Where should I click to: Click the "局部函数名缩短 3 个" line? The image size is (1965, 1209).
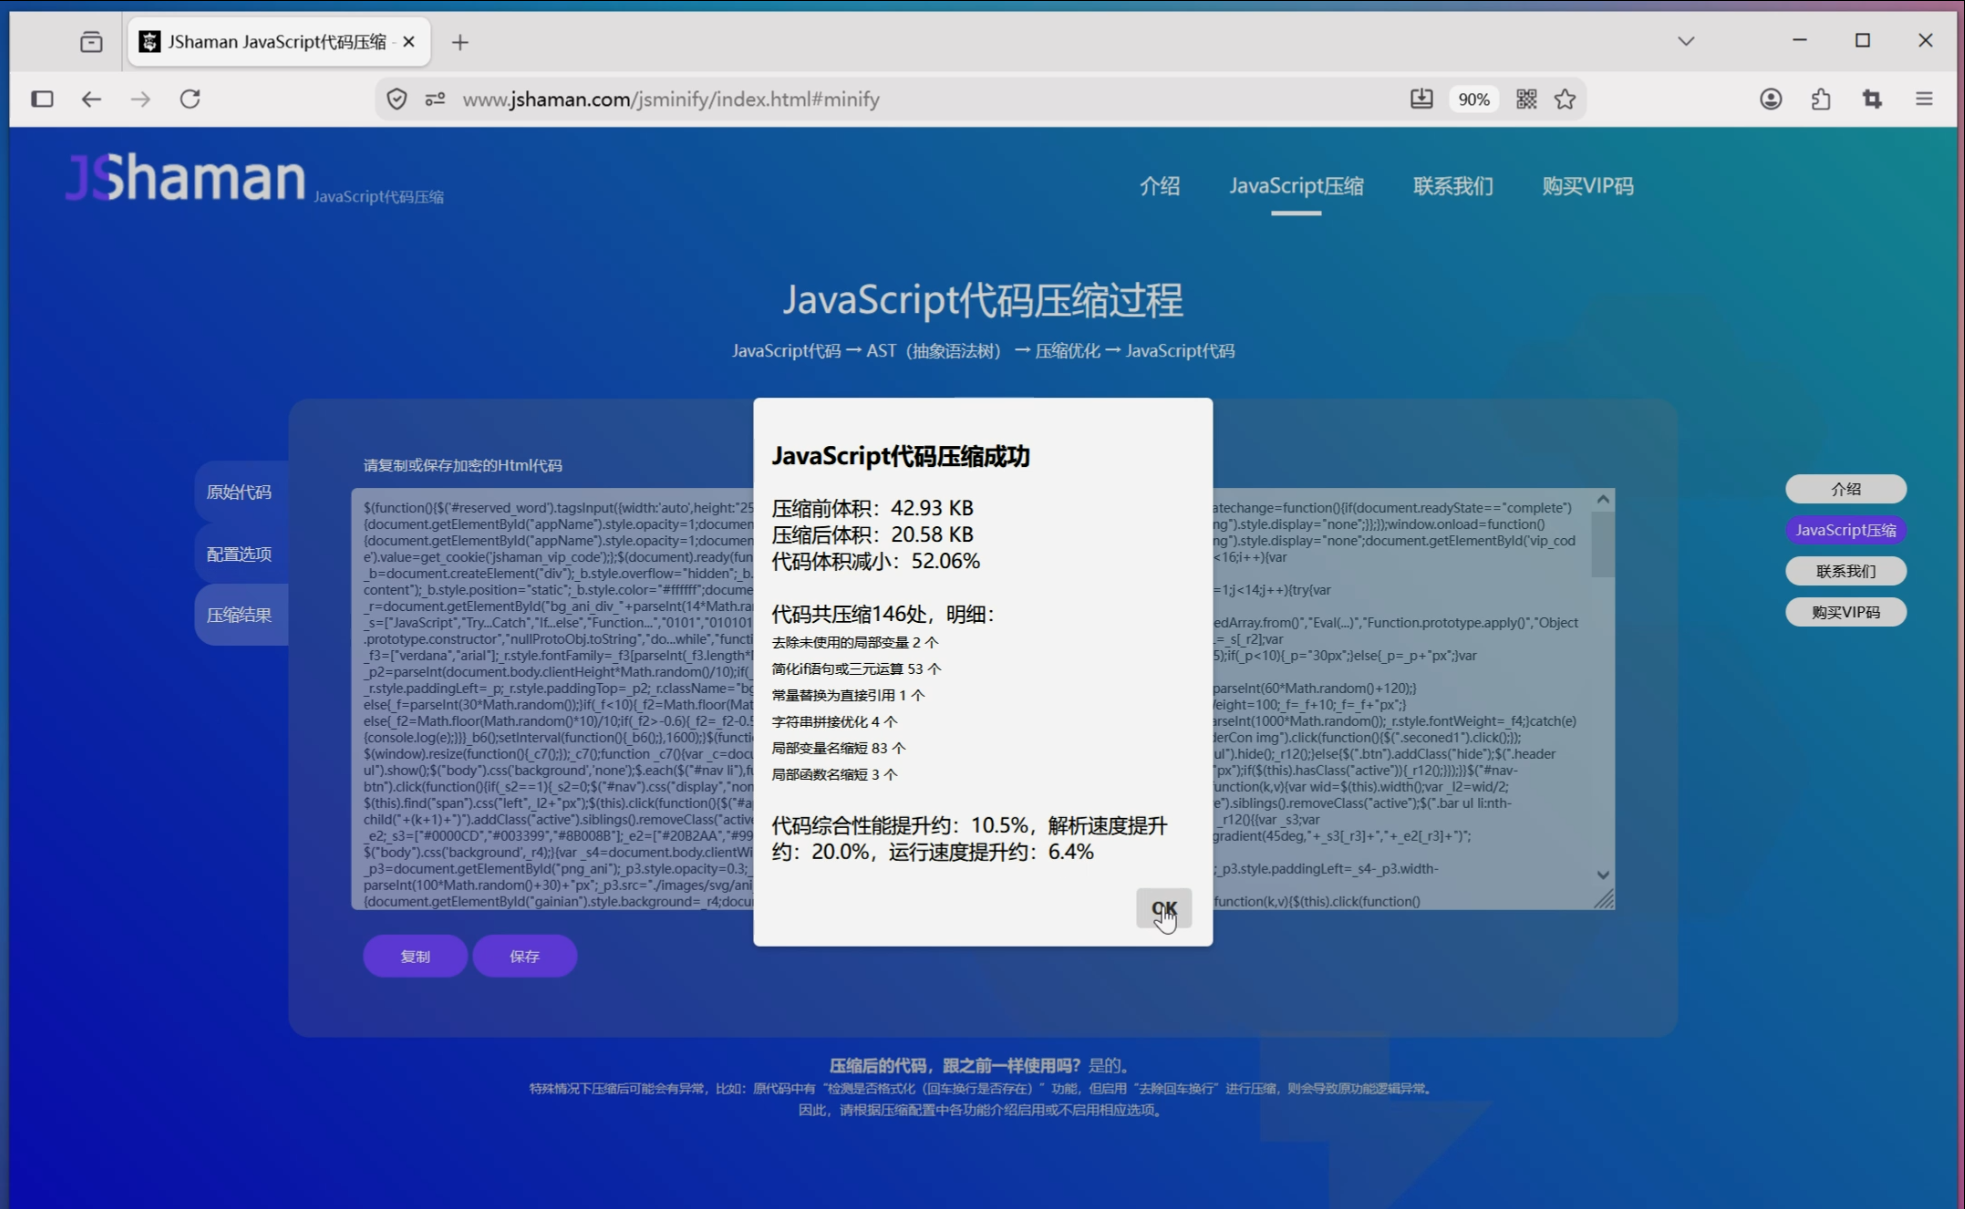(834, 775)
